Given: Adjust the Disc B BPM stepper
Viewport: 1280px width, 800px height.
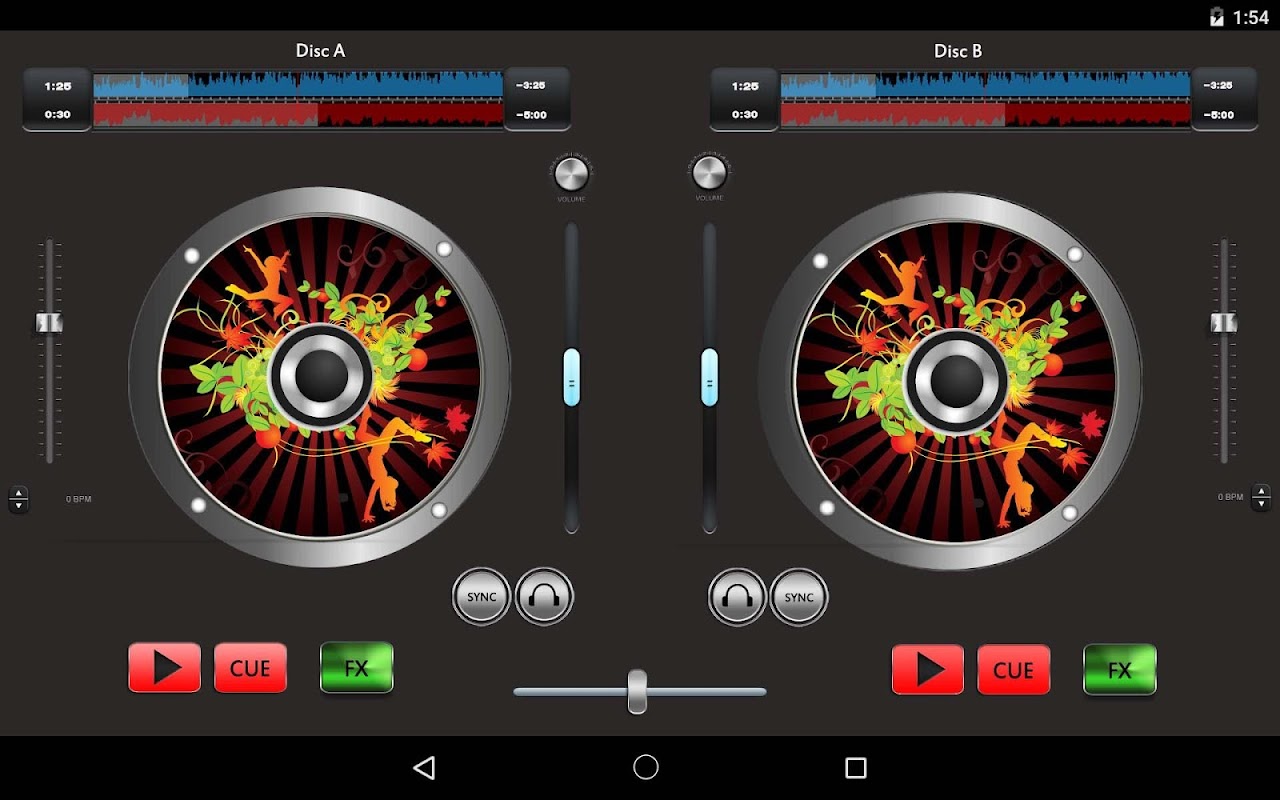Looking at the screenshot, I should 1261,497.
